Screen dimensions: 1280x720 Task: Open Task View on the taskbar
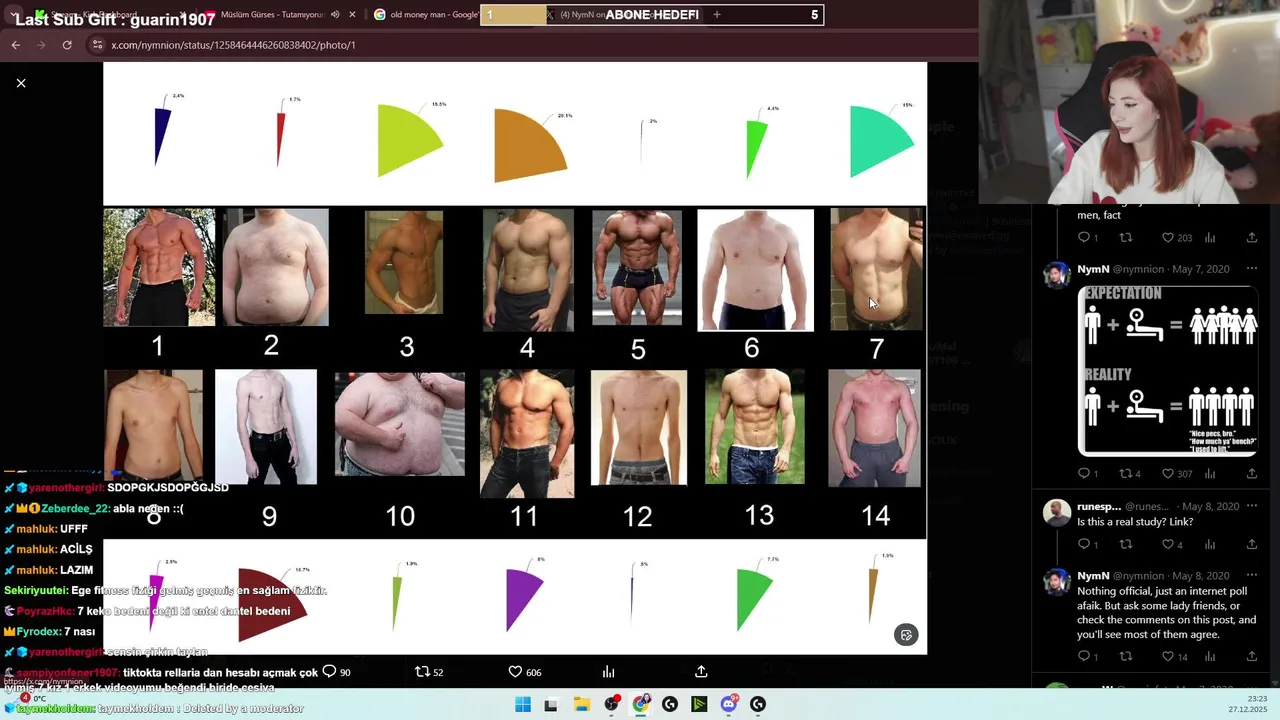(x=550, y=704)
